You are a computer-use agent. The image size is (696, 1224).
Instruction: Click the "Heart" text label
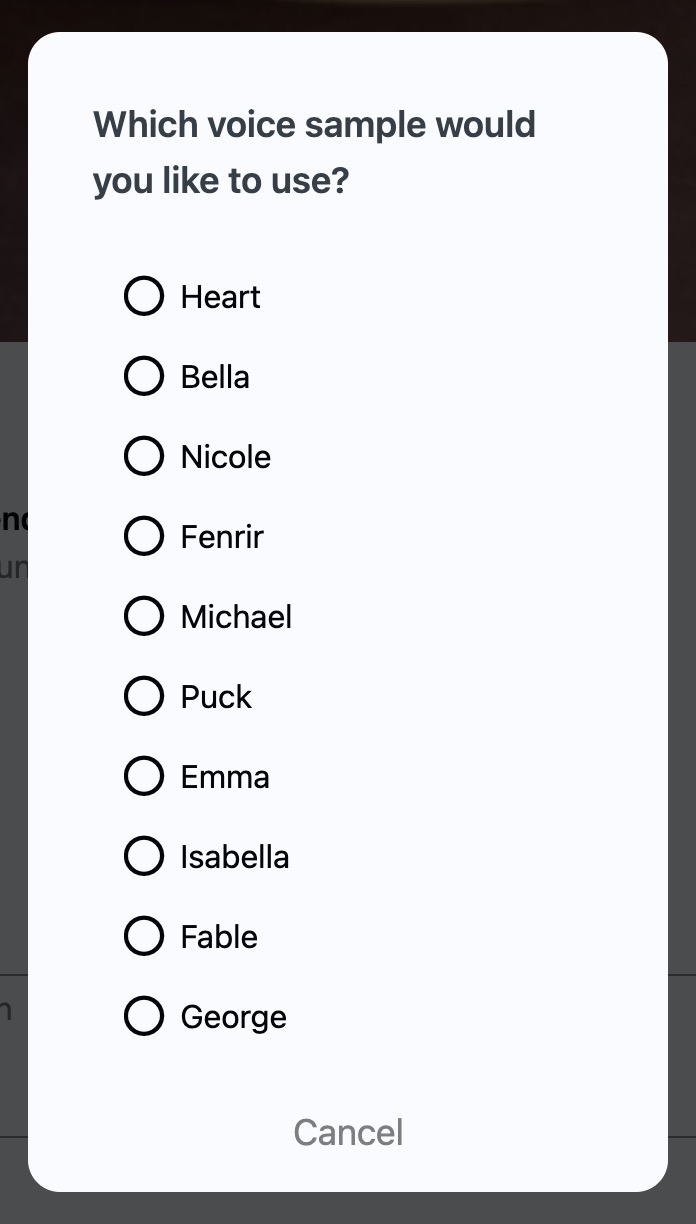[x=220, y=297]
